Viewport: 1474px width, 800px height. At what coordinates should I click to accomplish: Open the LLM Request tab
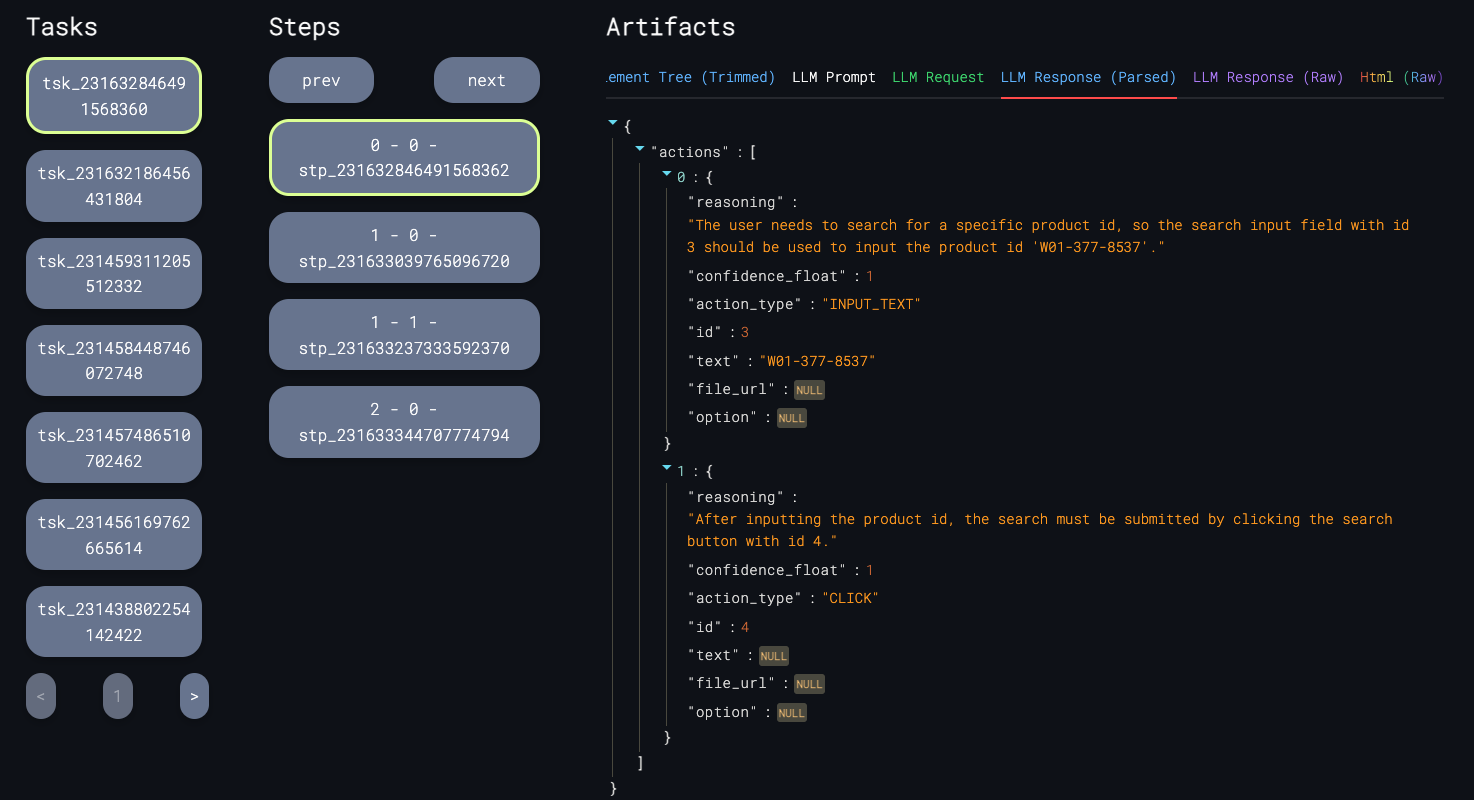937,77
